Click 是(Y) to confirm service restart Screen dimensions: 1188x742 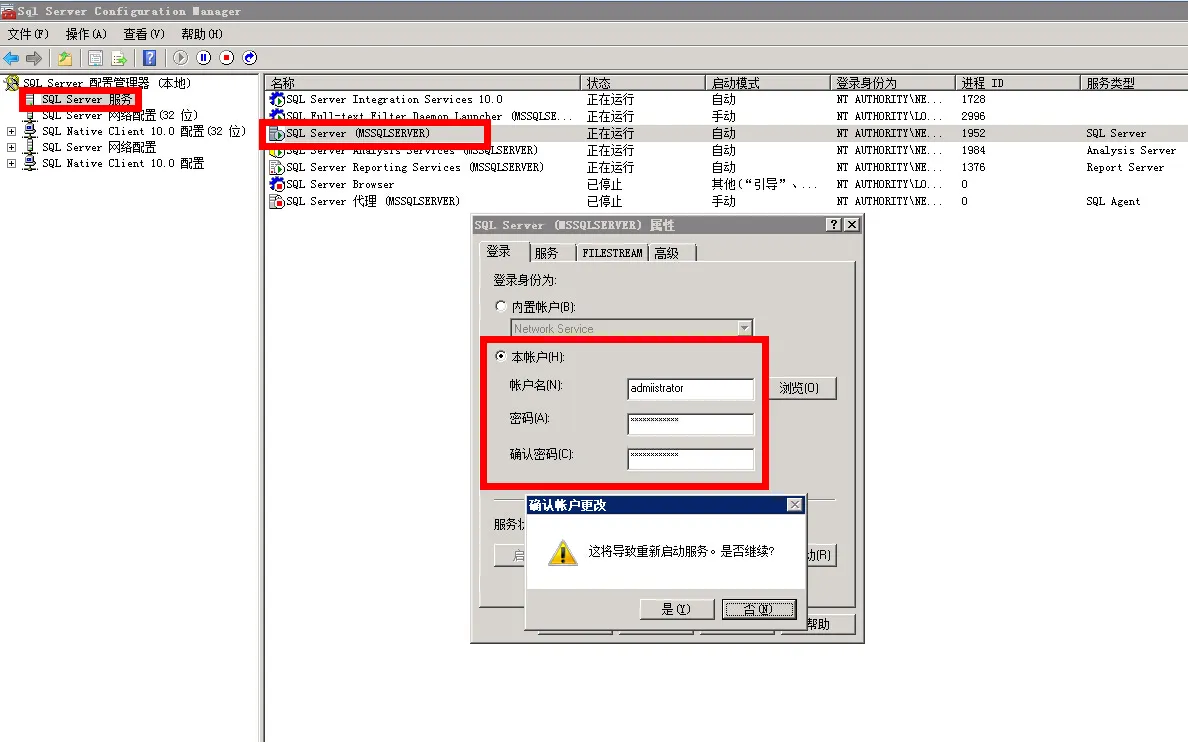(x=677, y=609)
